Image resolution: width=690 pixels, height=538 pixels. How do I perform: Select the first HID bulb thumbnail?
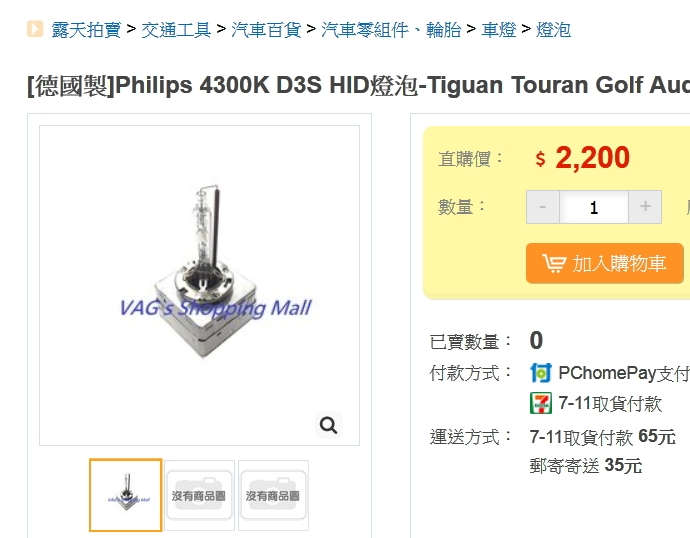(126, 495)
